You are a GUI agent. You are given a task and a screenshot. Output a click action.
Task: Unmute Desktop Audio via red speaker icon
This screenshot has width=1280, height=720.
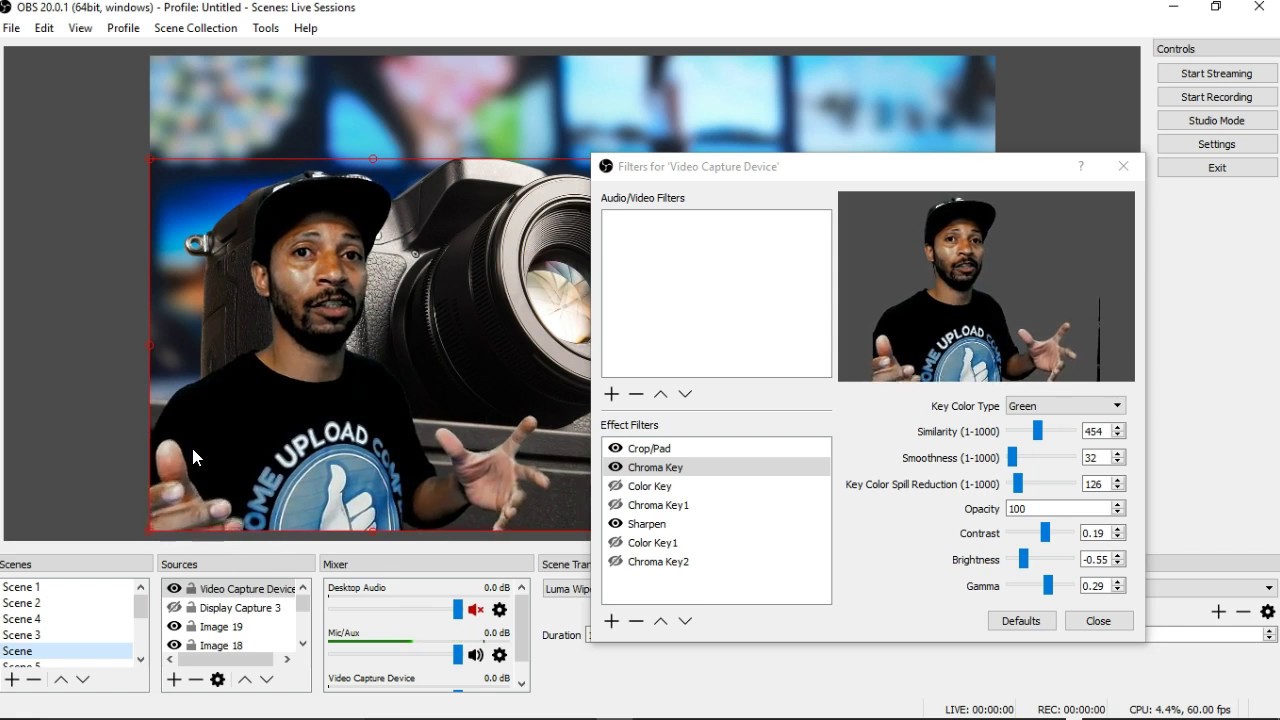[x=476, y=610]
